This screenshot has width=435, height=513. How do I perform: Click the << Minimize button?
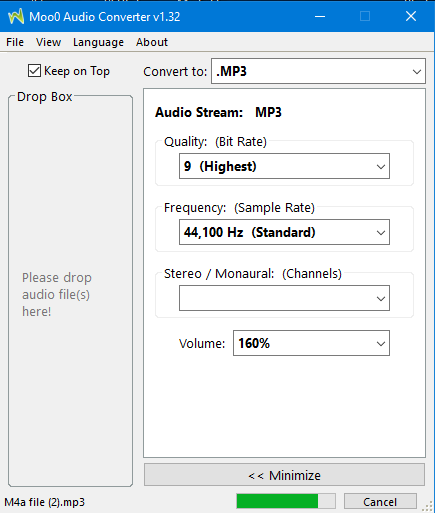pyautogui.click(x=284, y=475)
